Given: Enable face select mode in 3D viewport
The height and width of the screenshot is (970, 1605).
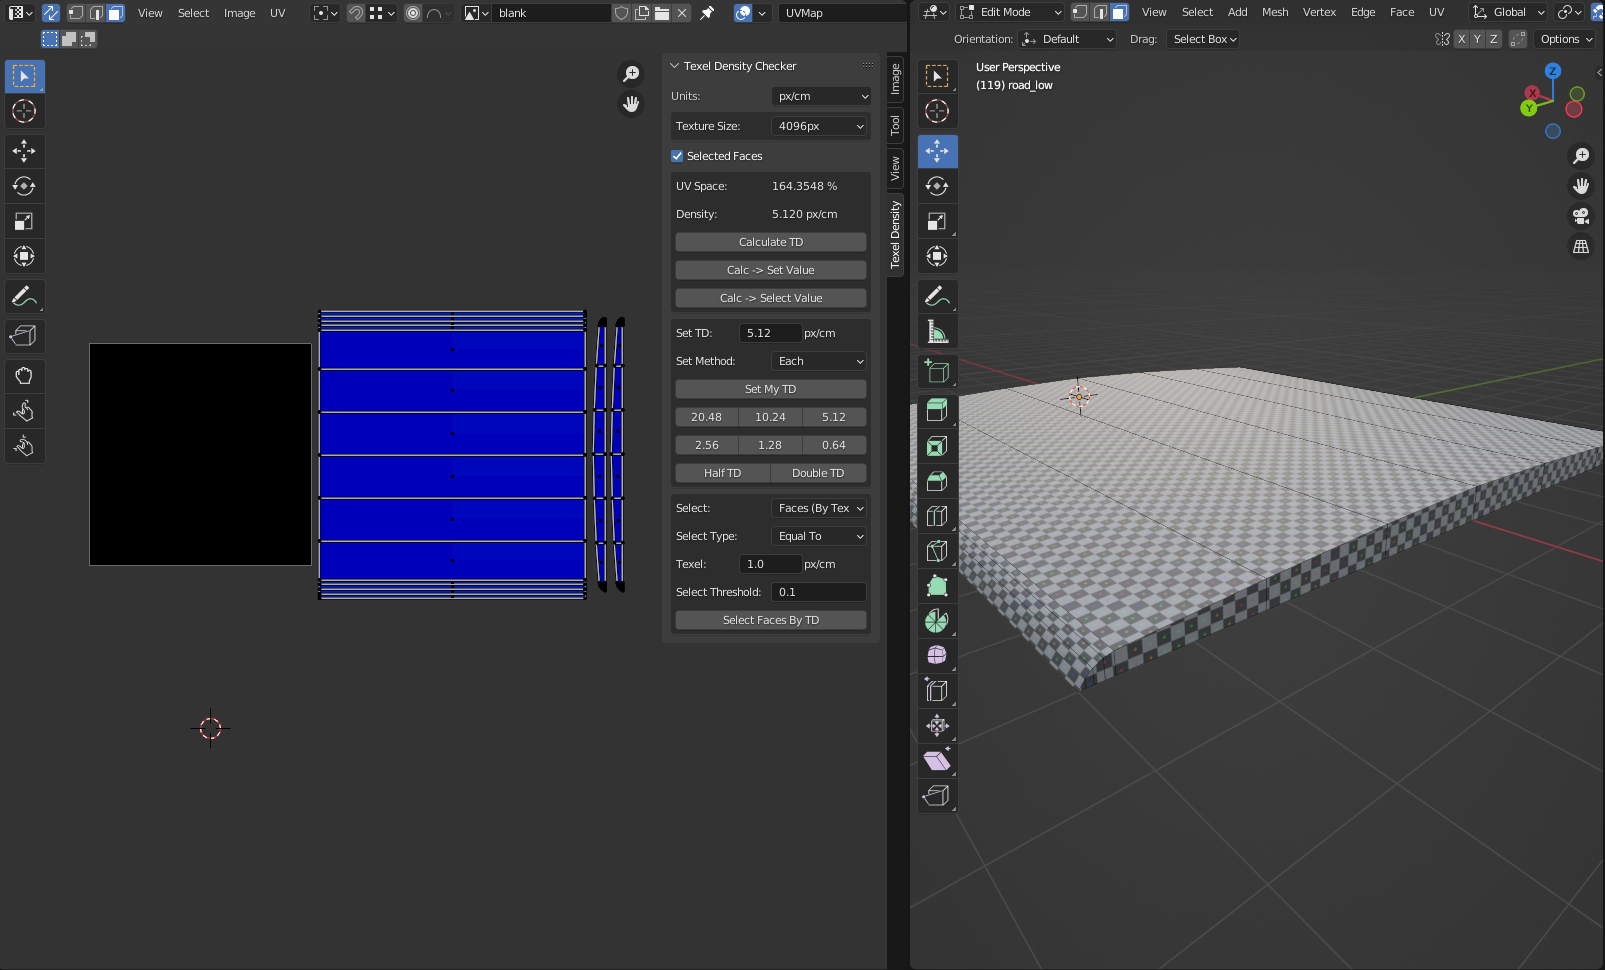Looking at the screenshot, I should [1119, 12].
